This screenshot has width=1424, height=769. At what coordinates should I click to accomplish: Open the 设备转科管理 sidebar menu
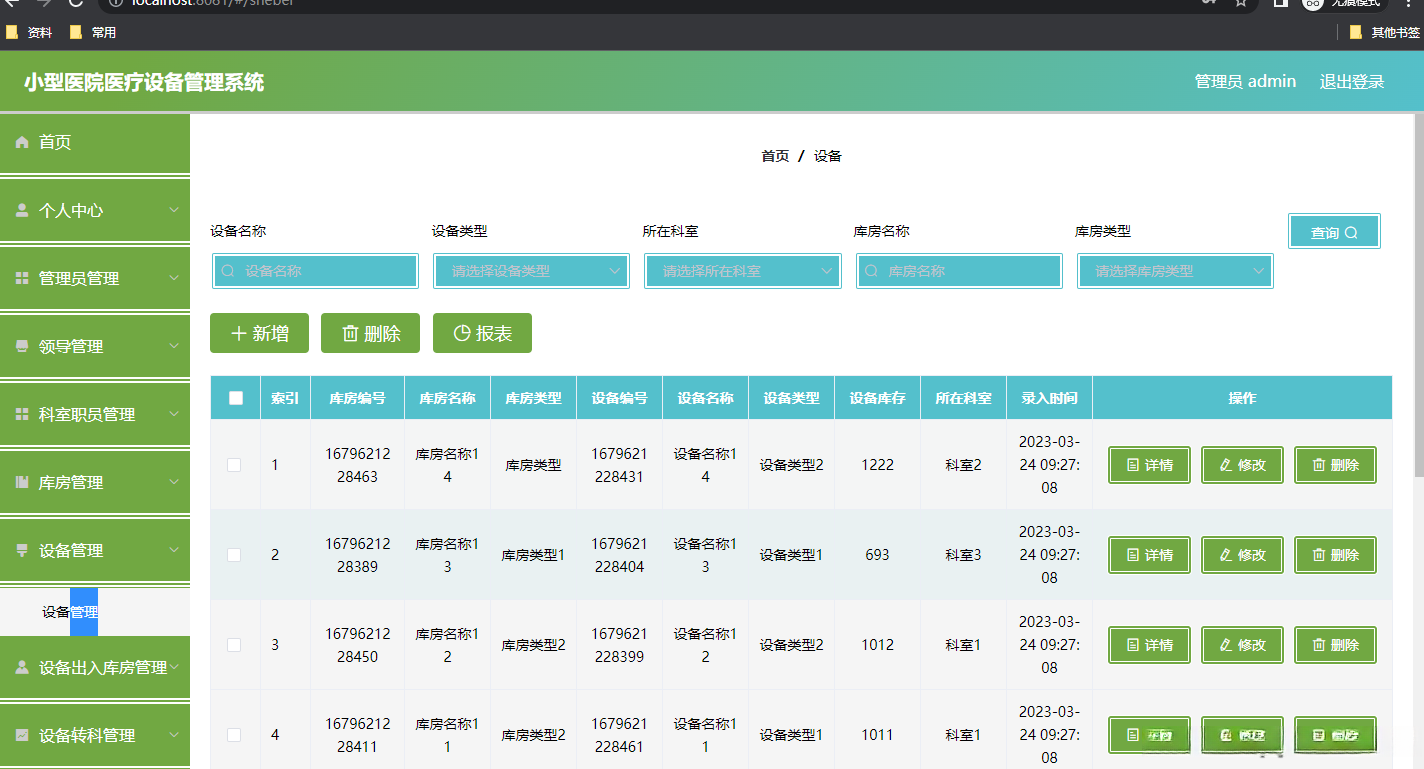click(95, 735)
